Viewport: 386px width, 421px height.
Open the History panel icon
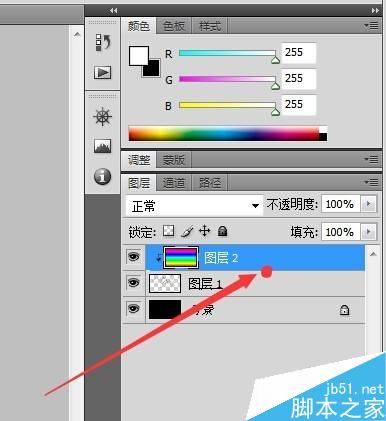103,43
